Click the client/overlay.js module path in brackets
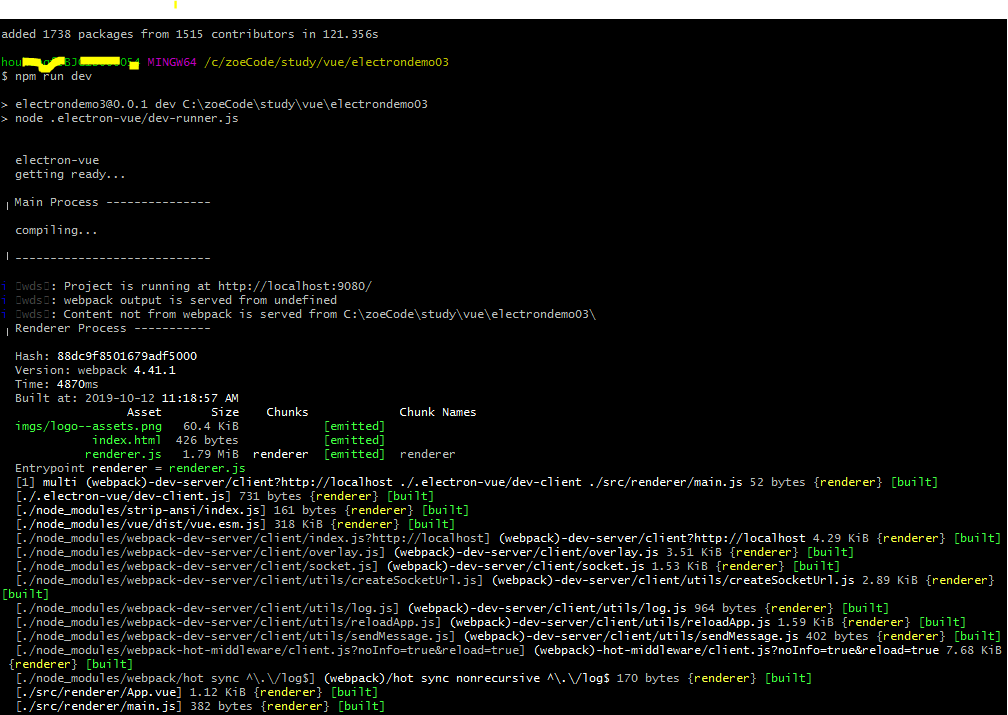The image size is (1008, 715). click(200, 552)
